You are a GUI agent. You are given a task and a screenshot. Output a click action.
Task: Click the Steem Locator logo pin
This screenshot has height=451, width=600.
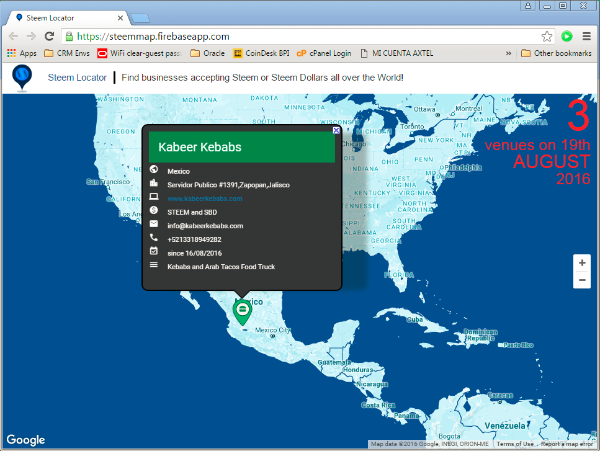[x=22, y=78]
